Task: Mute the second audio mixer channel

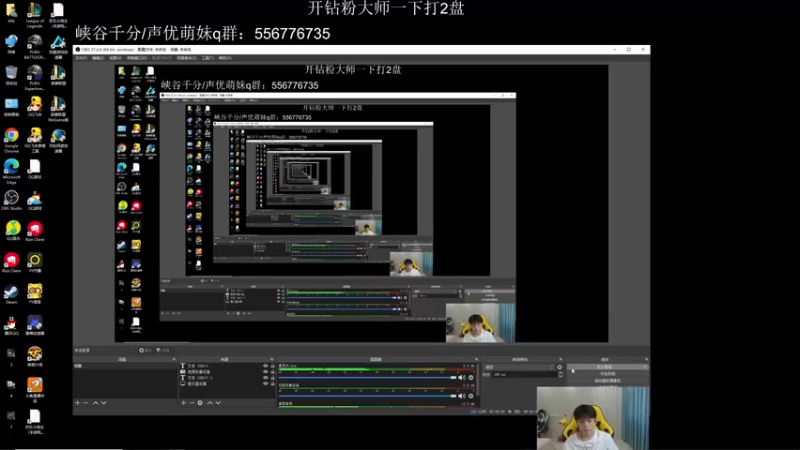Action: 462,396
